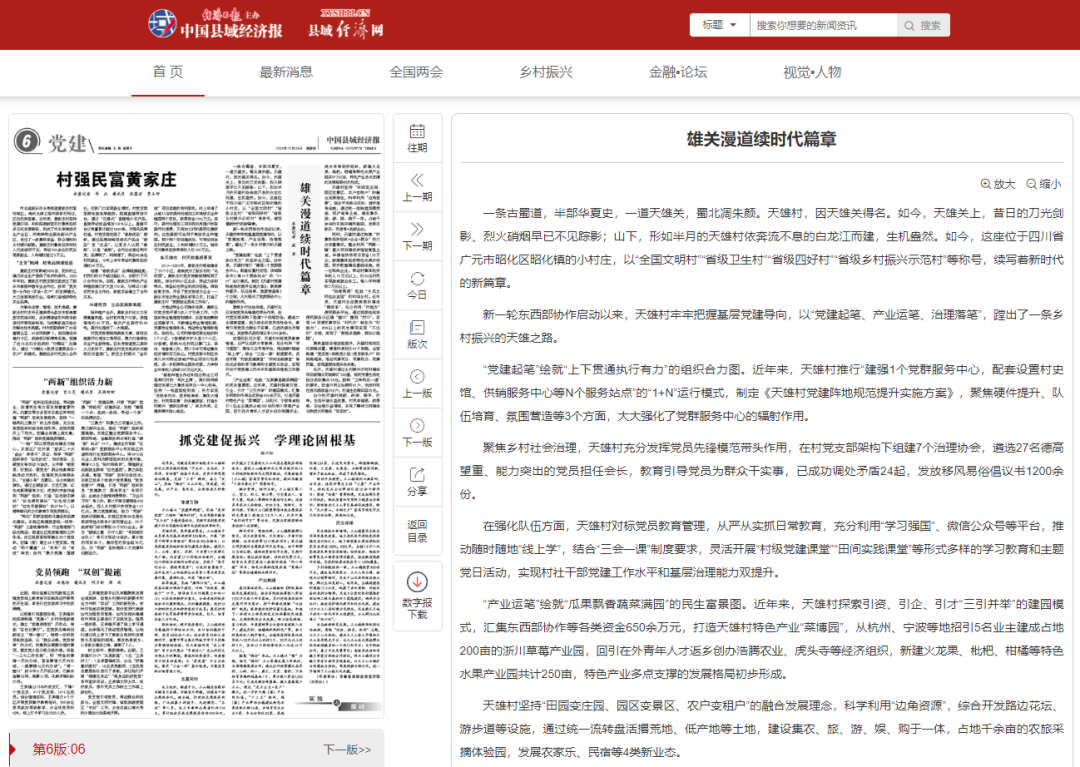The width and height of the screenshot is (1080, 767).
Task: Click the 中国县域经济报 logo
Action: coord(215,24)
